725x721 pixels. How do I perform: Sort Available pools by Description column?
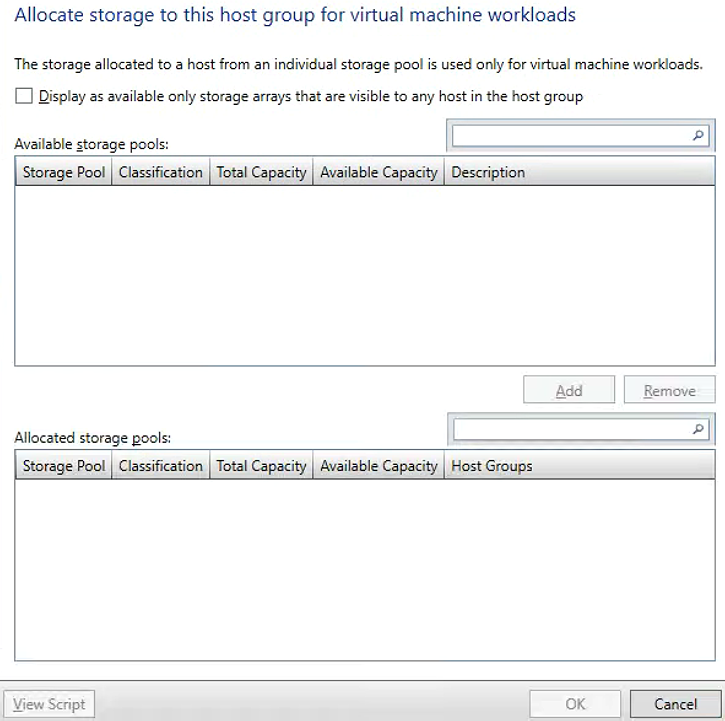point(580,172)
